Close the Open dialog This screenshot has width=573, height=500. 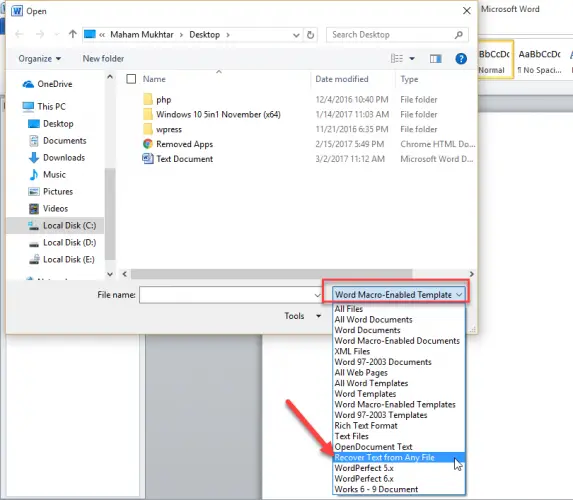pyautogui.click(x=467, y=11)
